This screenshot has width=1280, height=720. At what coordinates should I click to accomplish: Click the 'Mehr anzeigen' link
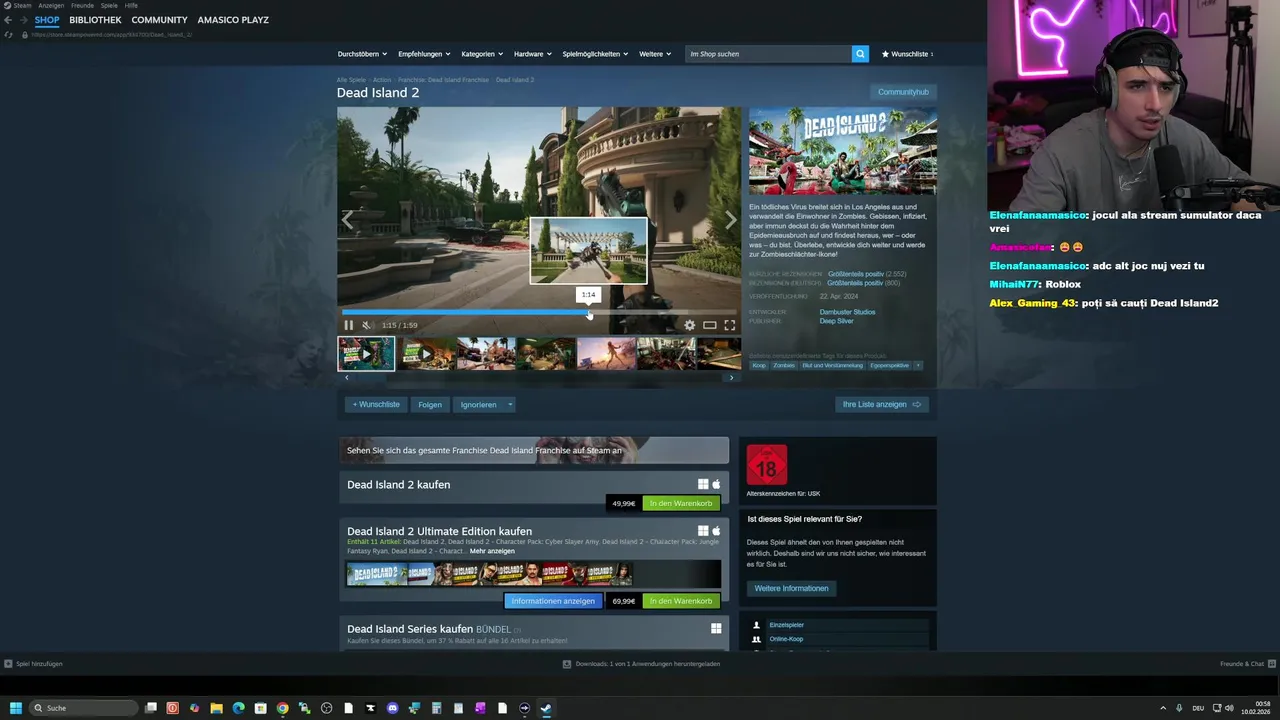point(492,551)
